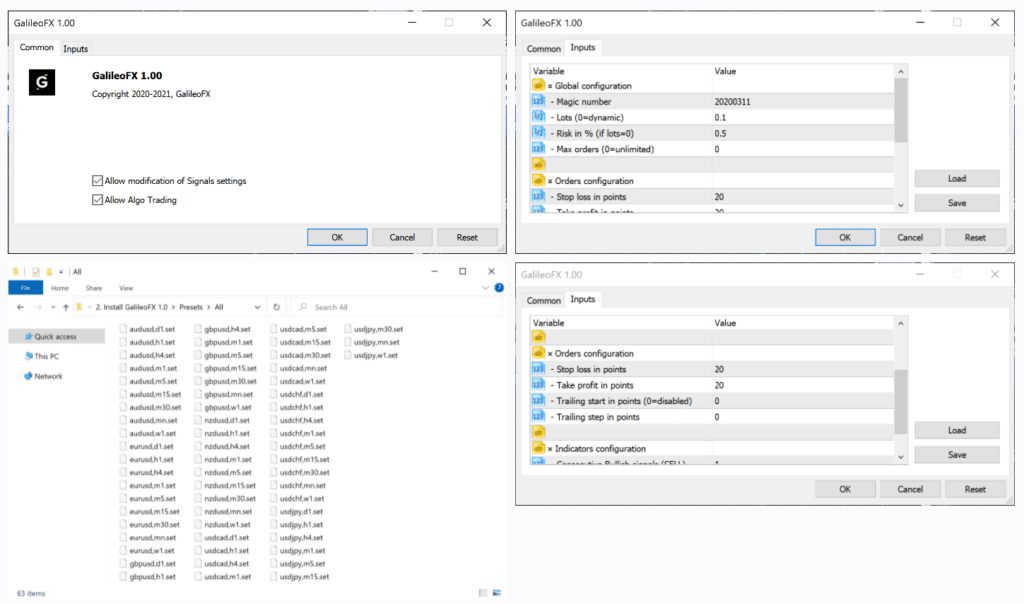Click Load in the Magic number dialog

(957, 178)
